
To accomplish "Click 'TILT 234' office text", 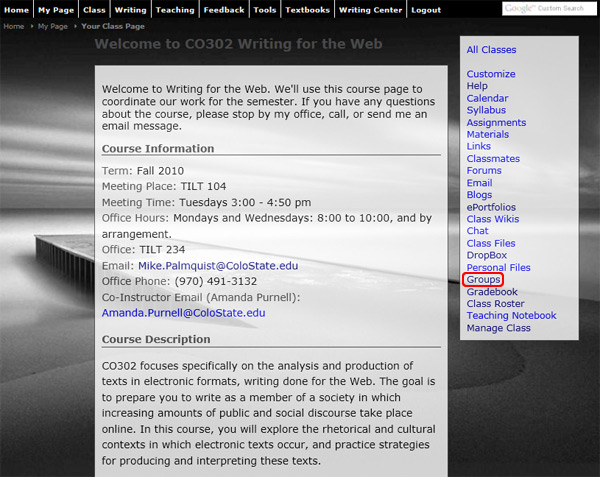I will (x=162, y=249).
